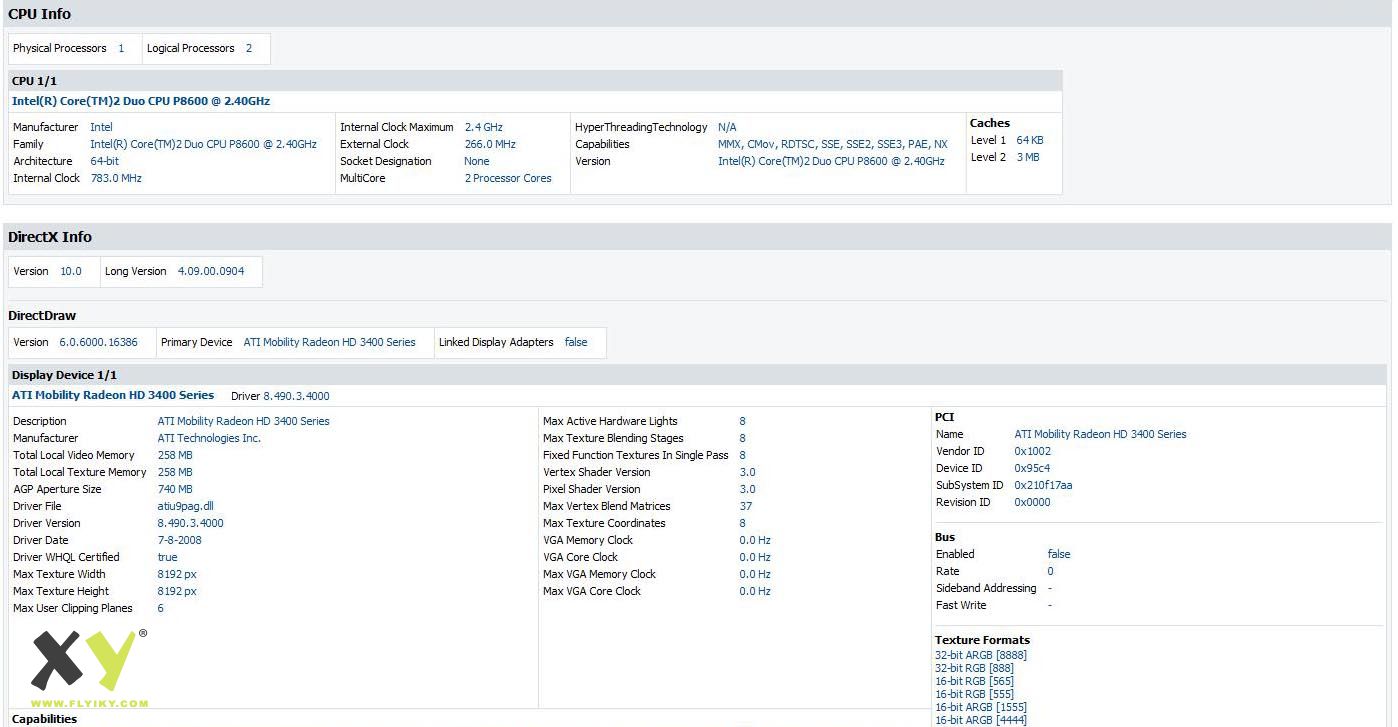Select the CPU Capabilities list starting with MMX
This screenshot has width=1398, height=727.
click(x=832, y=144)
